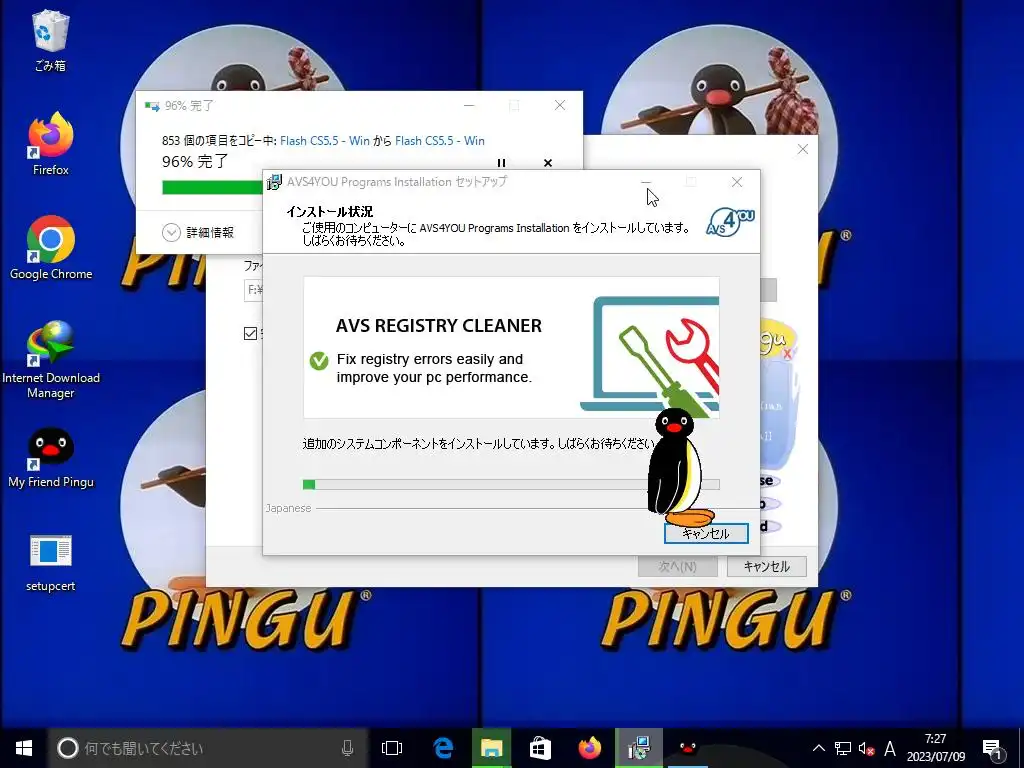Close the AVS4YOU installer window
Viewport: 1024px width, 768px height.
737,182
